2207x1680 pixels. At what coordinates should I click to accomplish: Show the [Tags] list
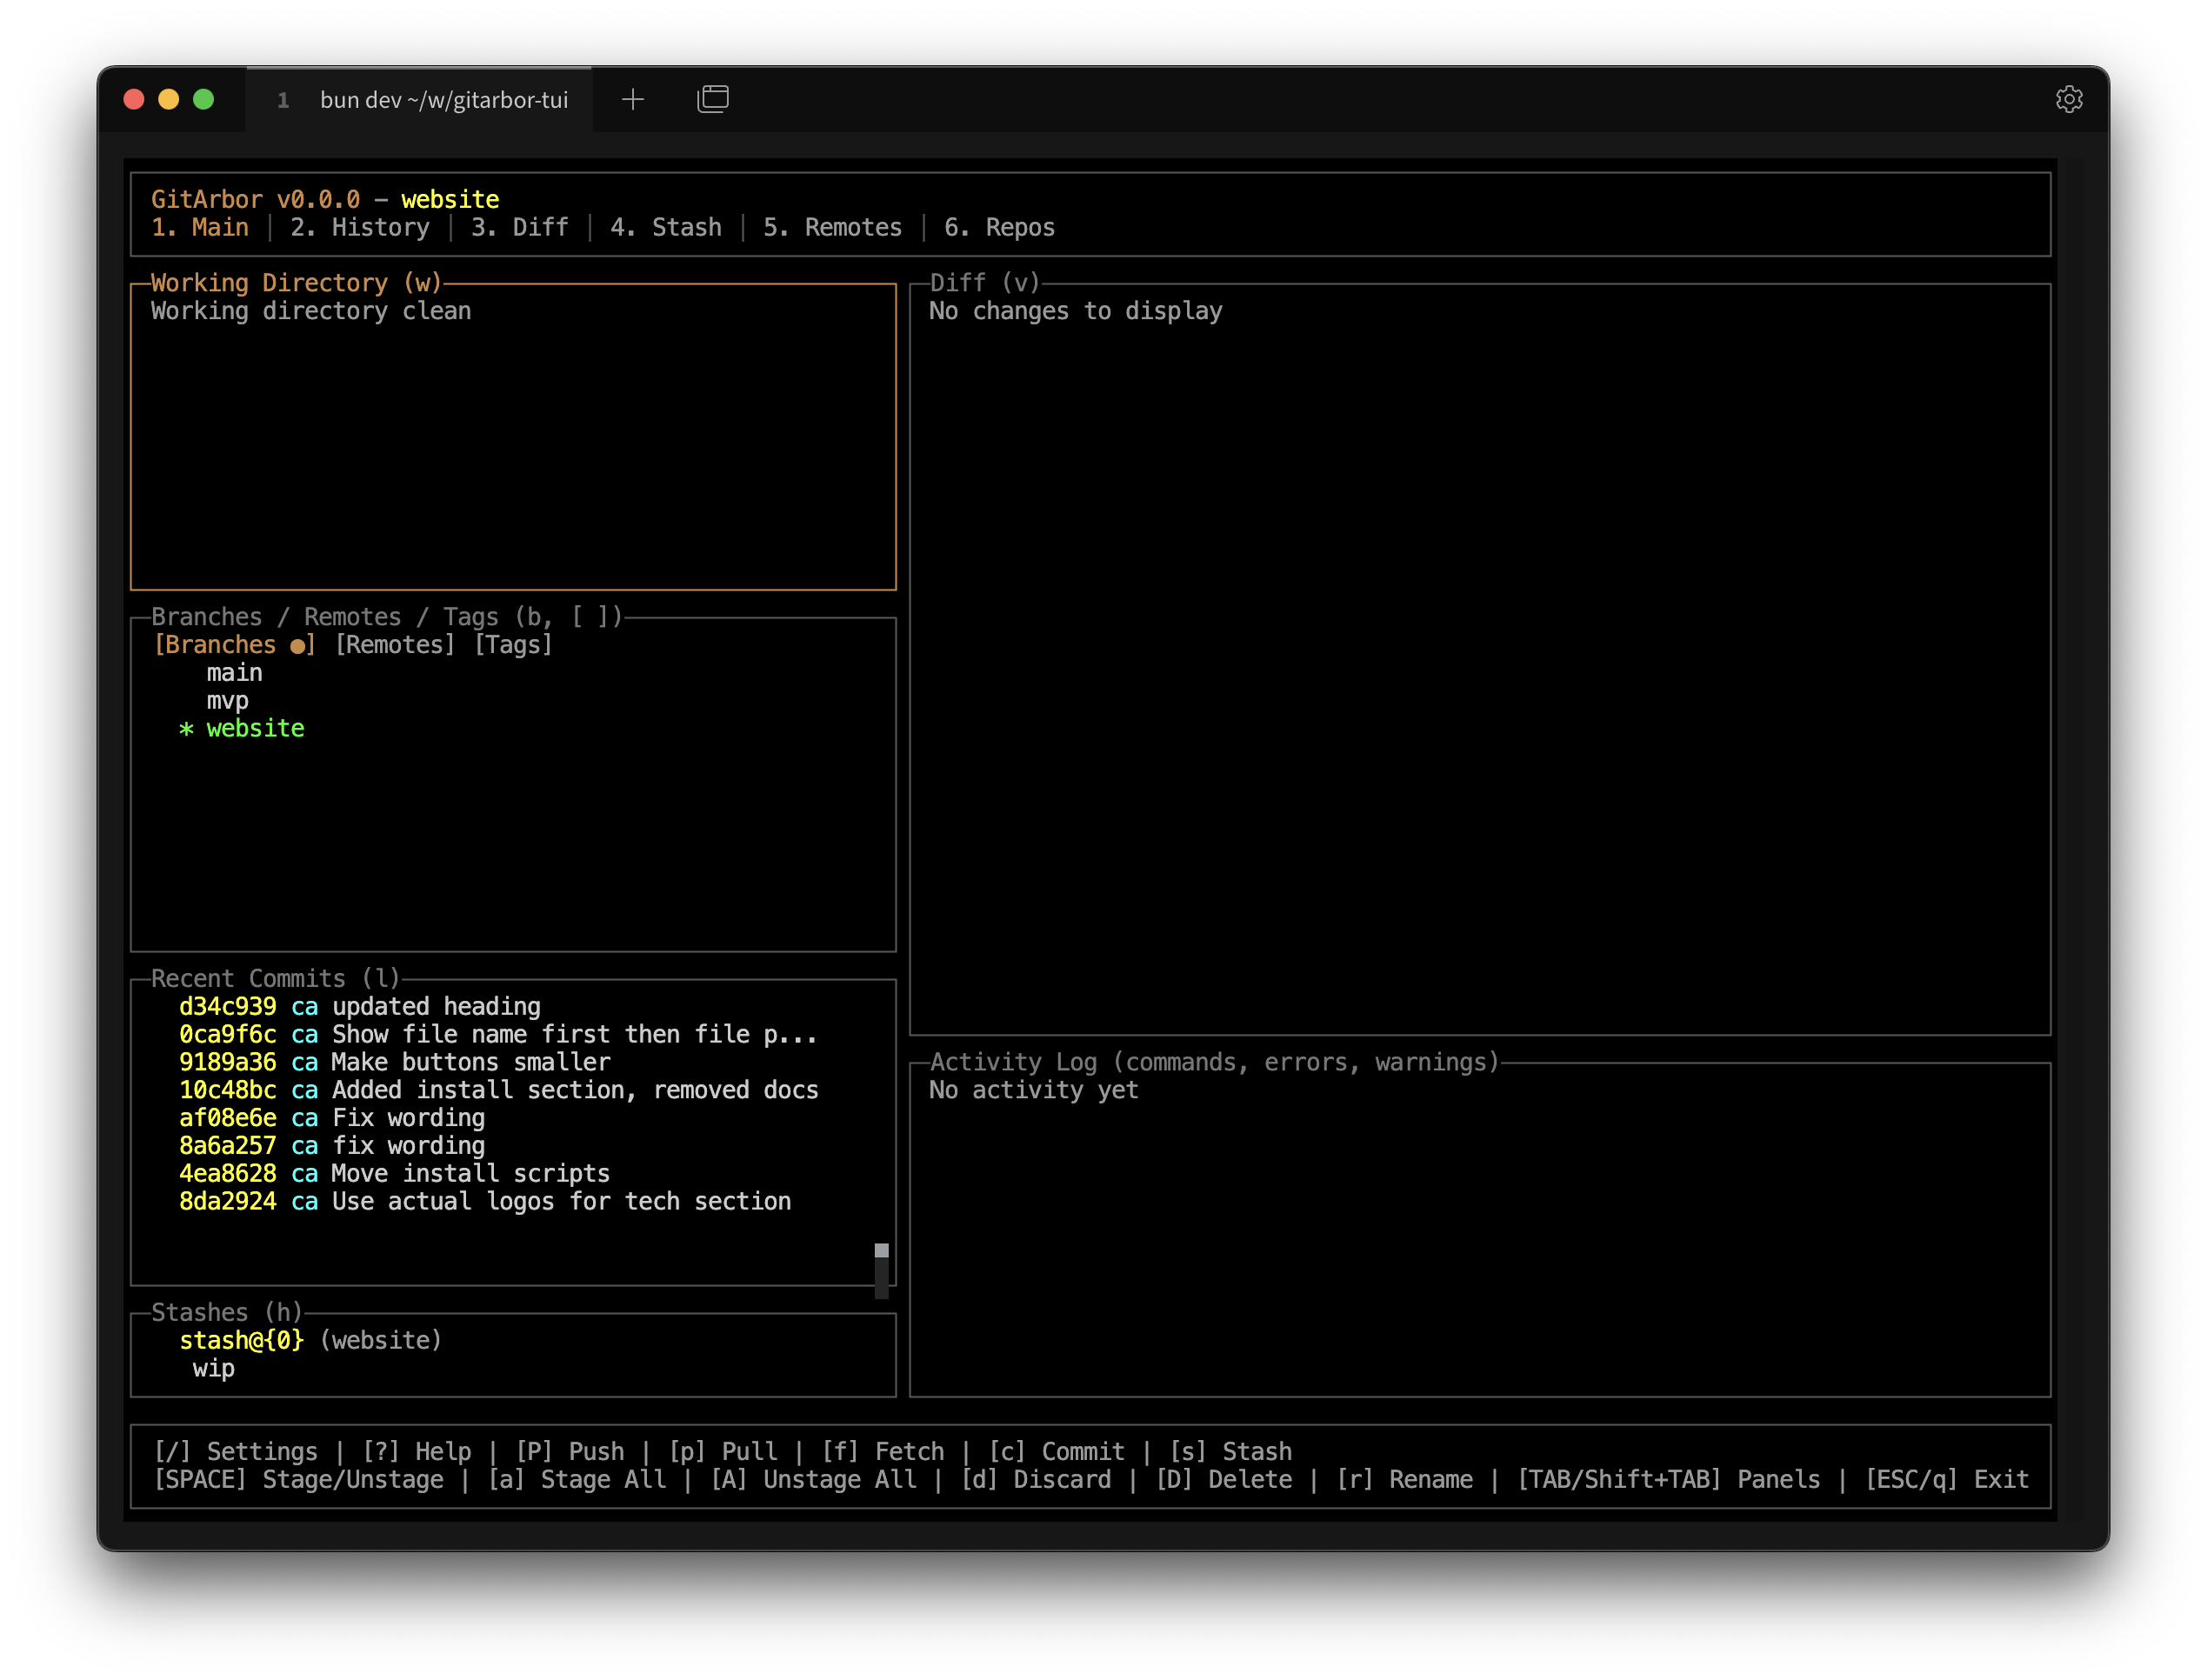[513, 644]
